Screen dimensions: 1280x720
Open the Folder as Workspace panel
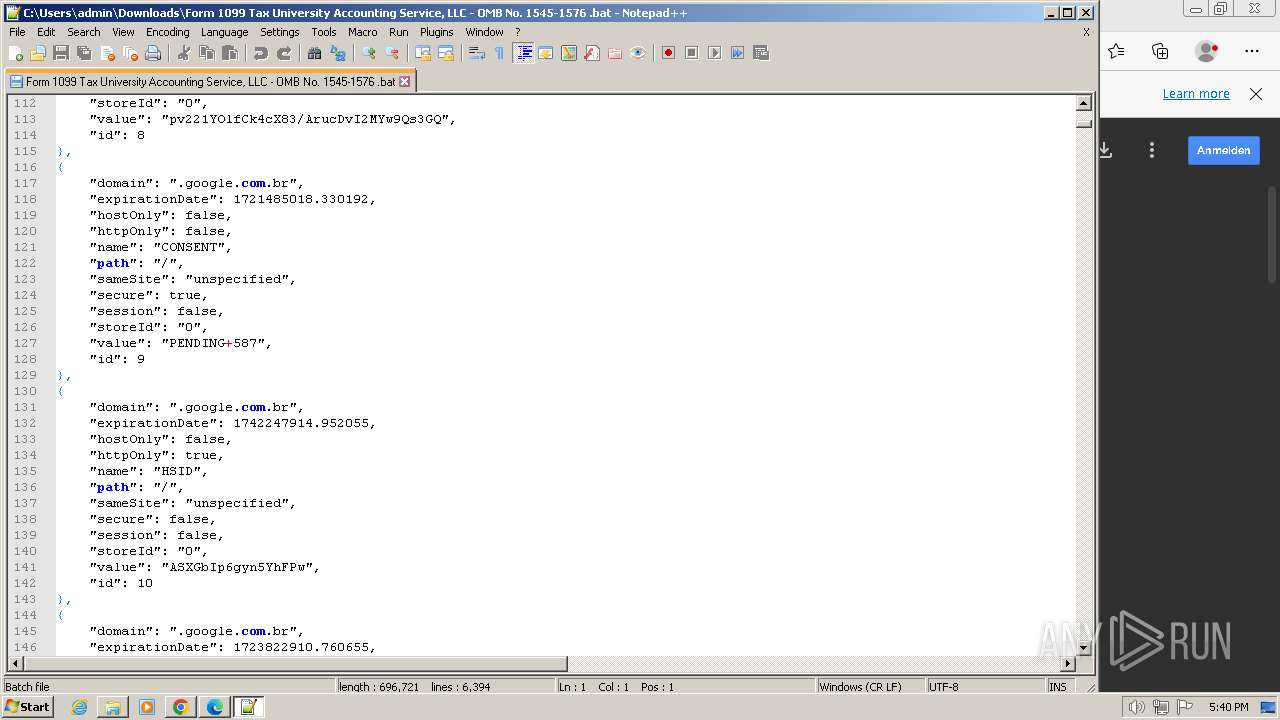pos(615,53)
